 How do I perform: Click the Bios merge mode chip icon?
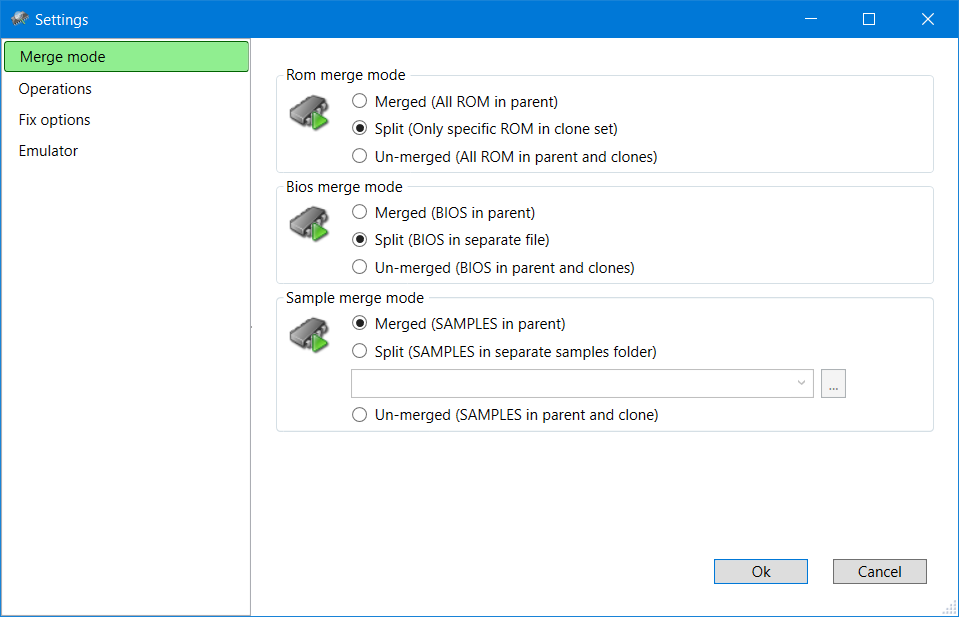coord(309,223)
